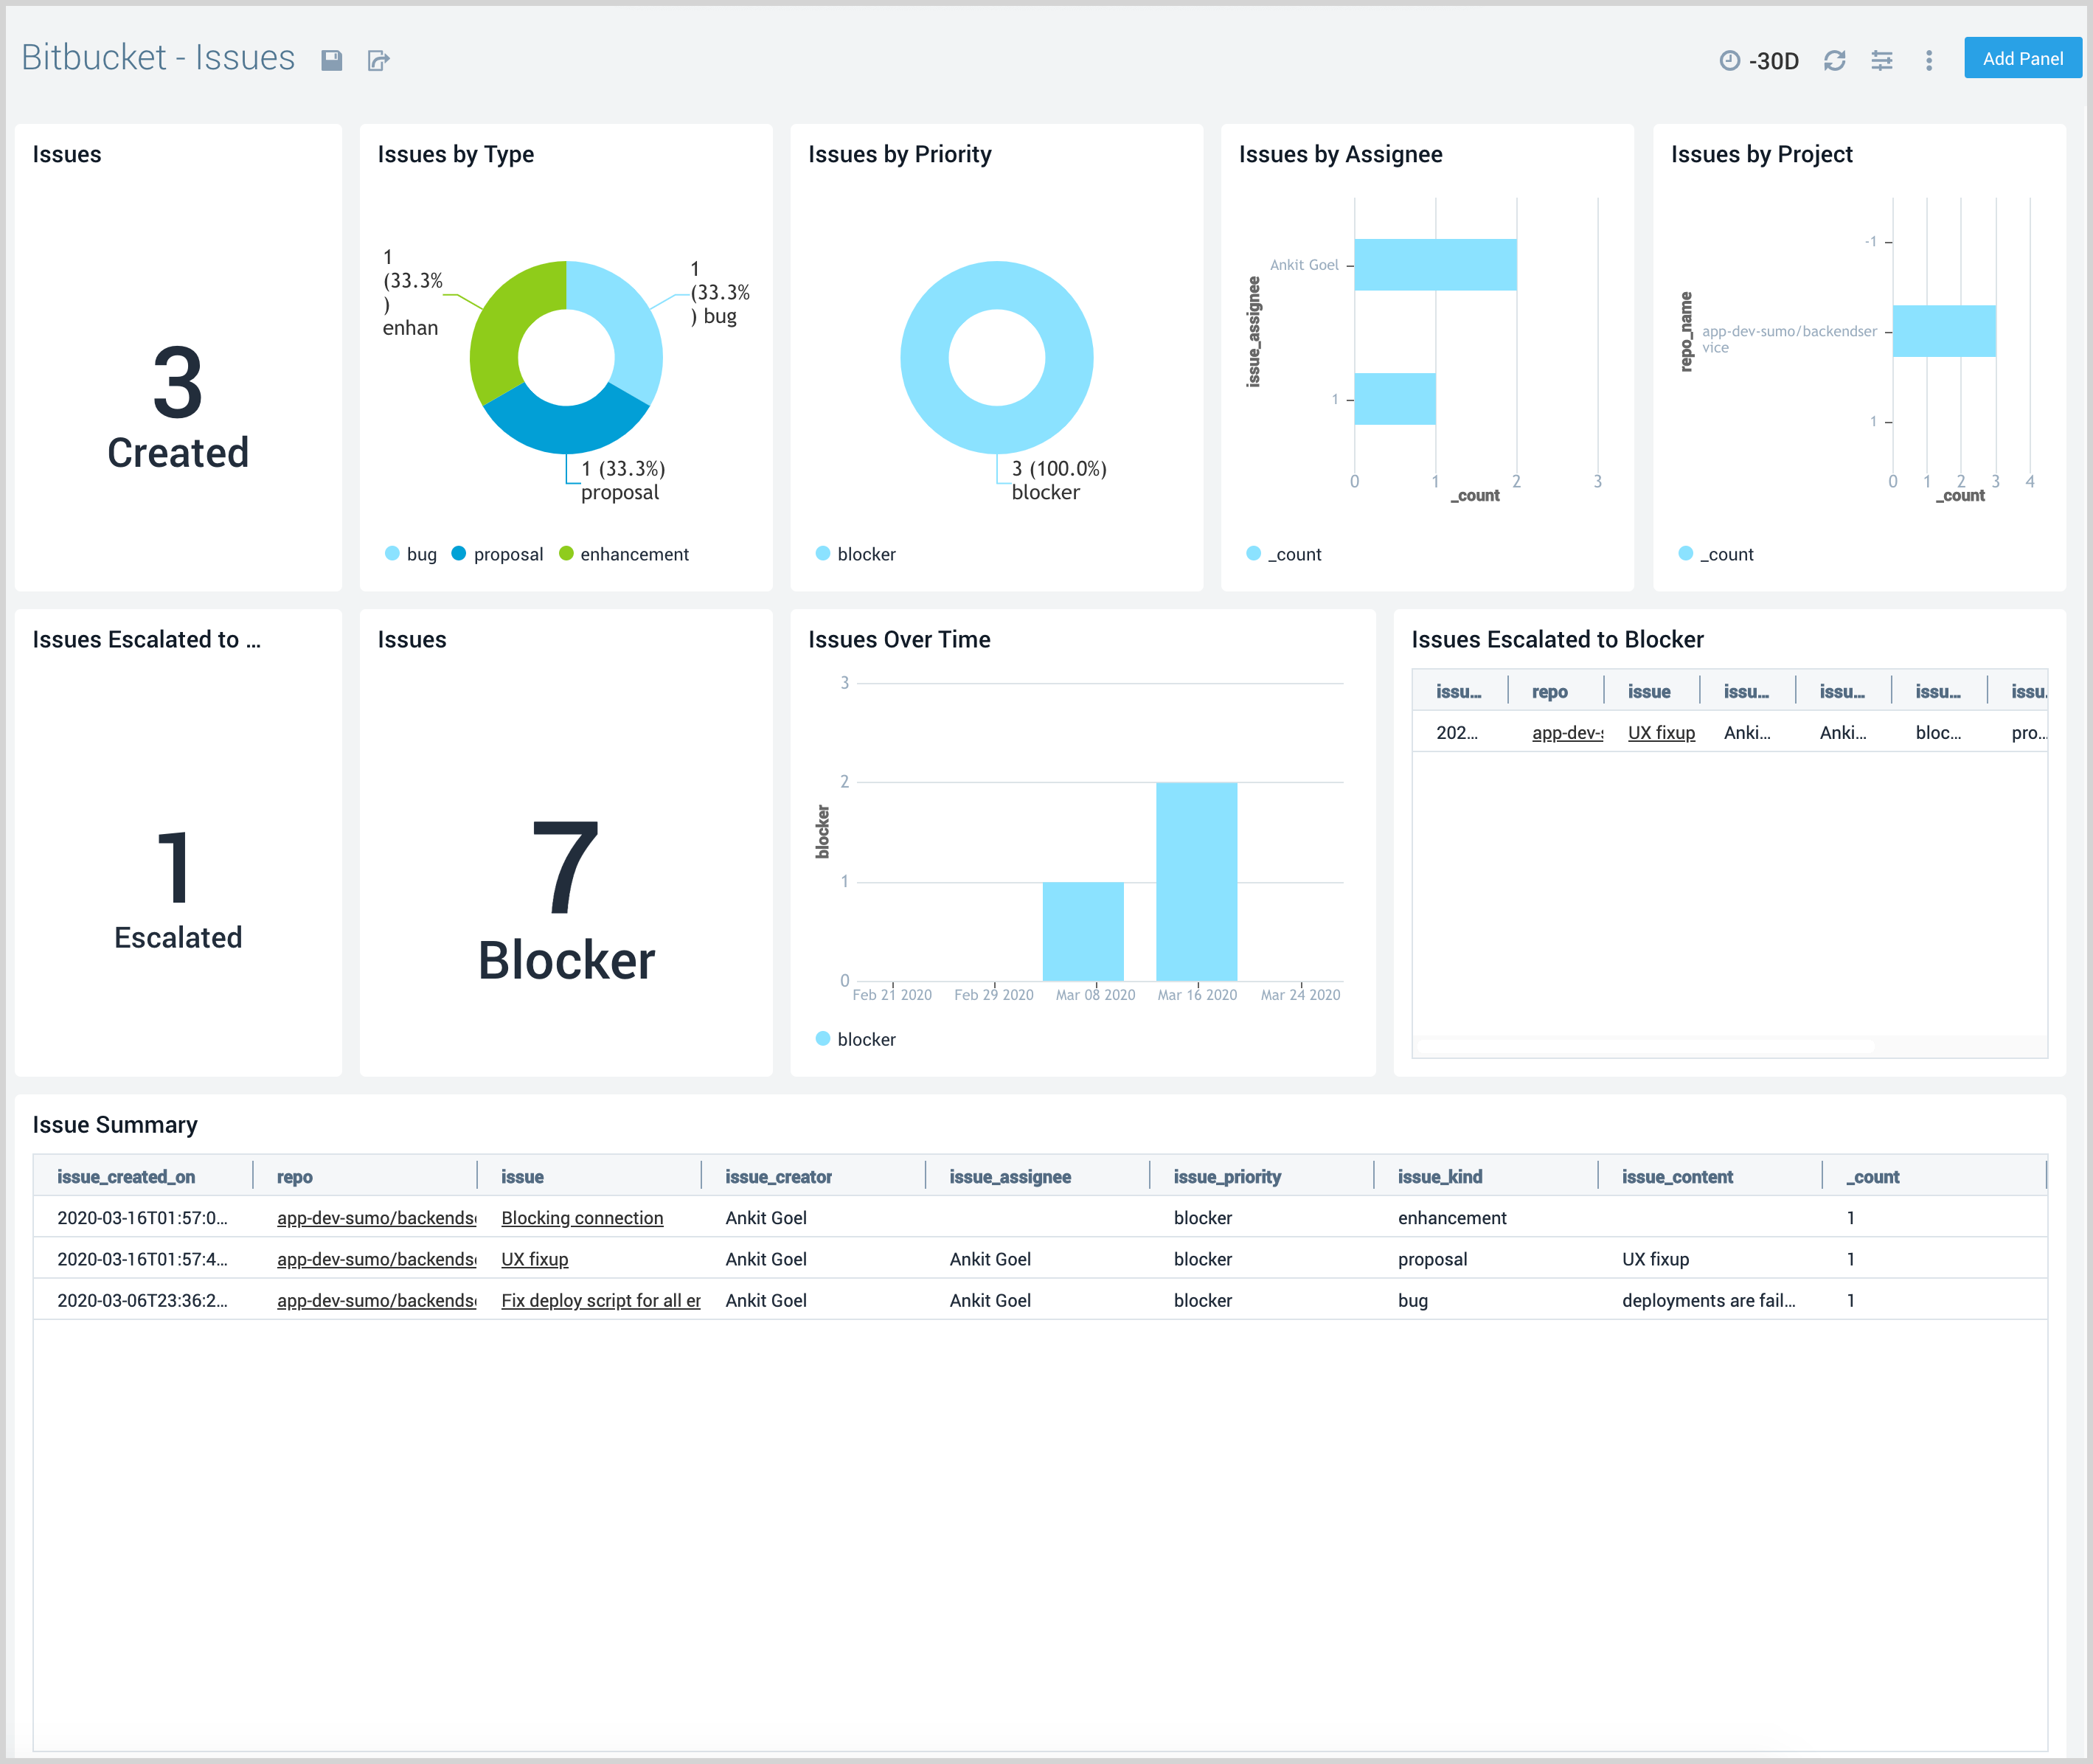Click the save dashboard icon
Image resolution: width=2093 pixels, height=1764 pixels.
click(x=332, y=61)
